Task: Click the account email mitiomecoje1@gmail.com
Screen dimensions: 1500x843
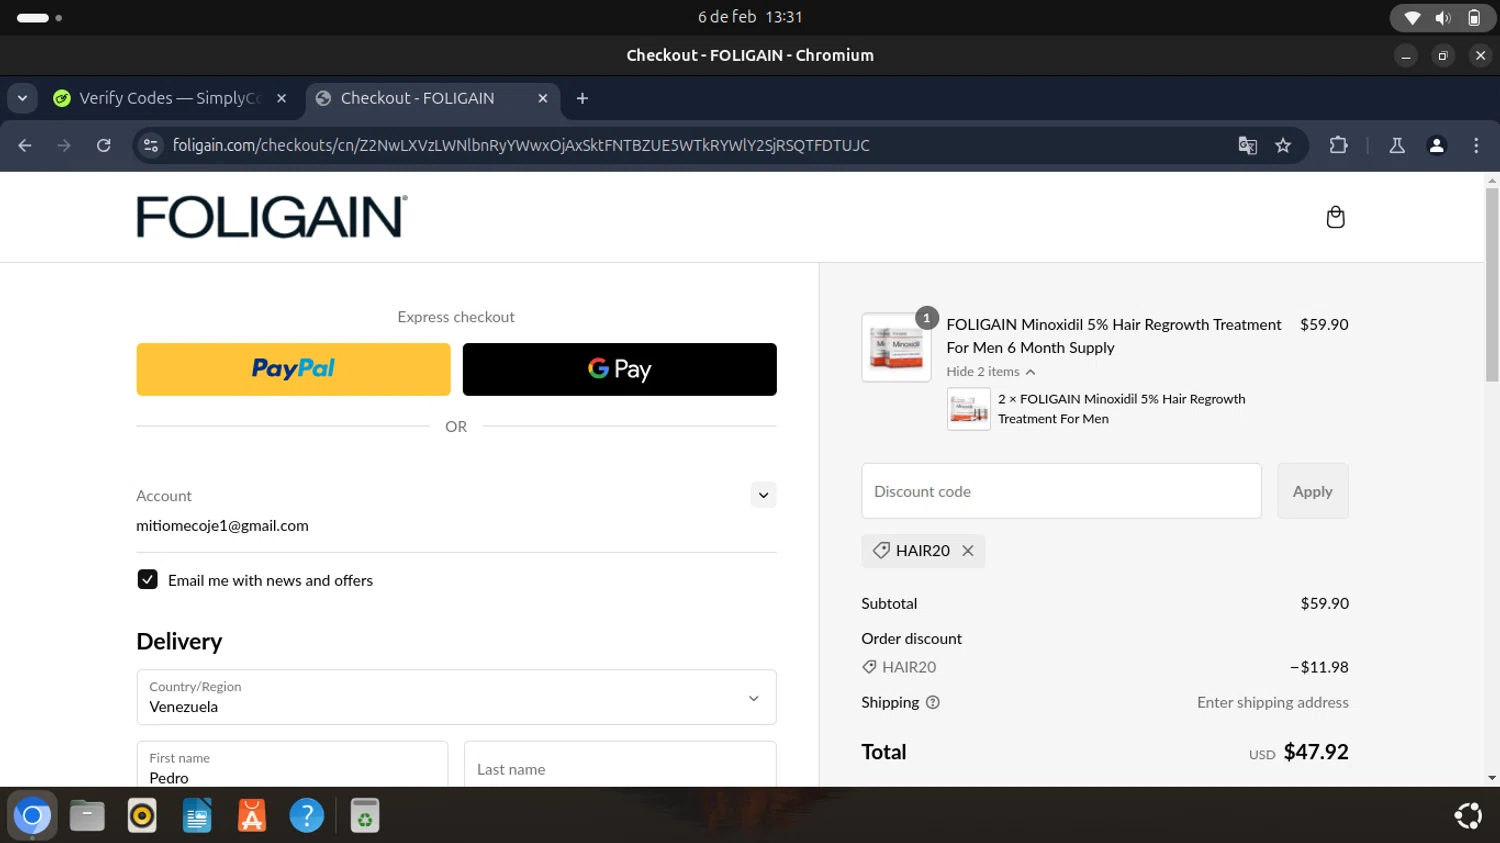Action: (222, 525)
